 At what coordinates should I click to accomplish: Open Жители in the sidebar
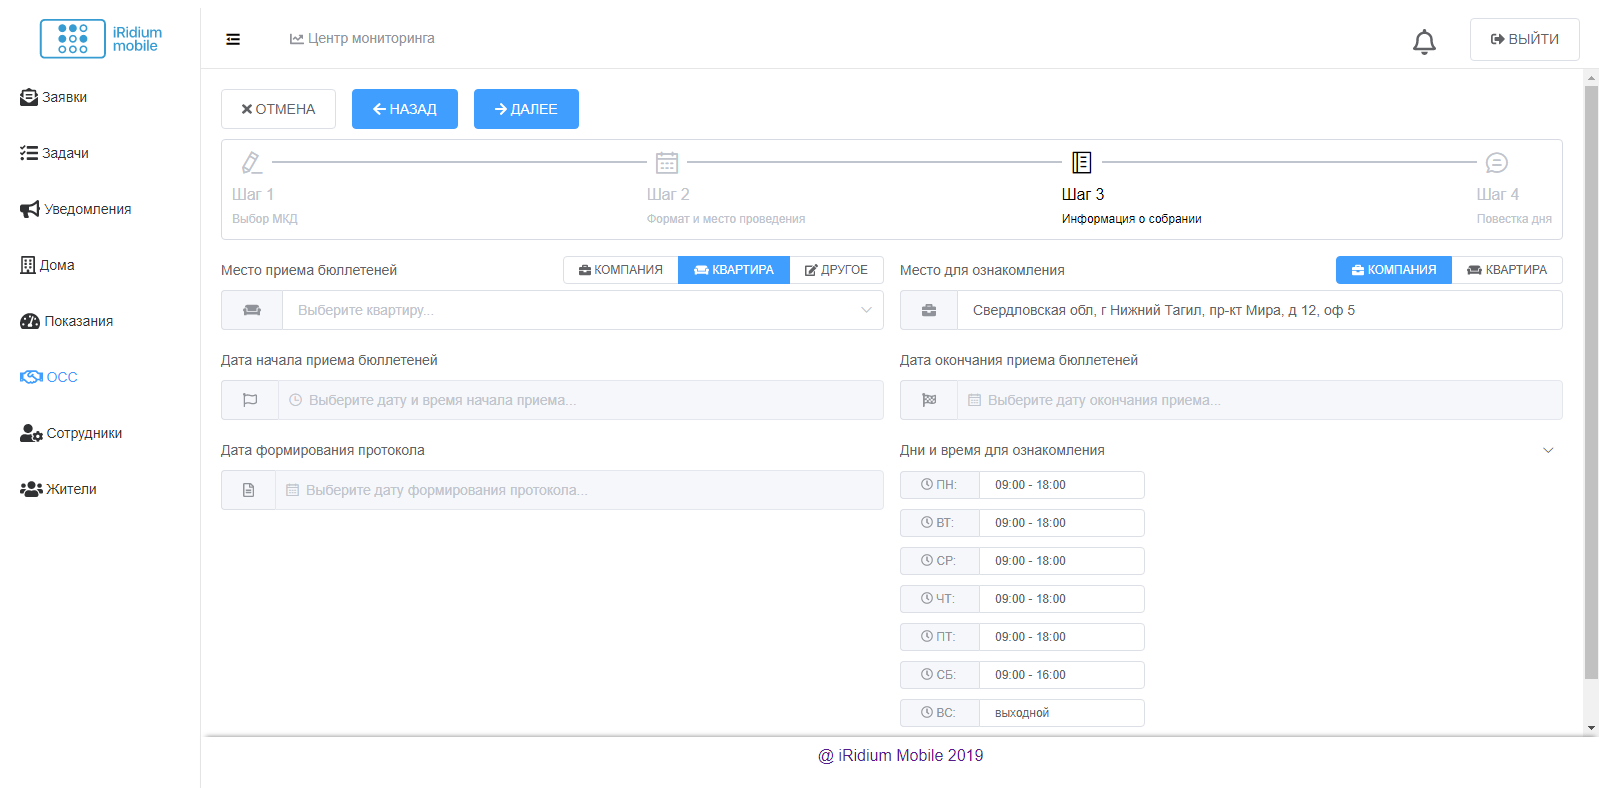click(59, 489)
